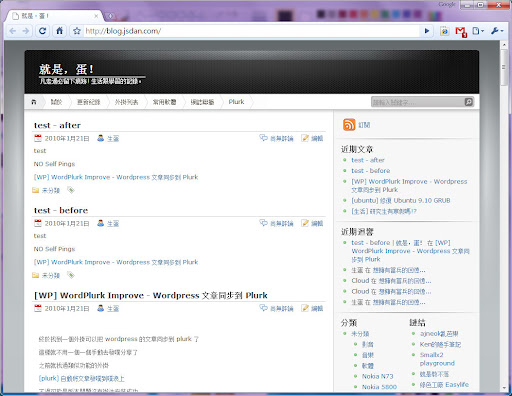512x396 pixels.
Task: Open the '[plurk]' link in WordPlurk post body
Action: point(82,378)
